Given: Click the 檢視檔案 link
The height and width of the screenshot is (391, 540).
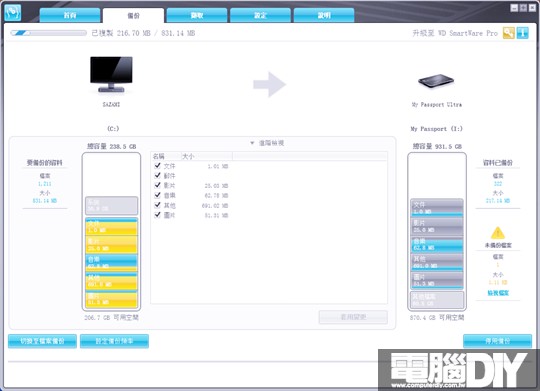Looking at the screenshot, I should tap(498, 293).
